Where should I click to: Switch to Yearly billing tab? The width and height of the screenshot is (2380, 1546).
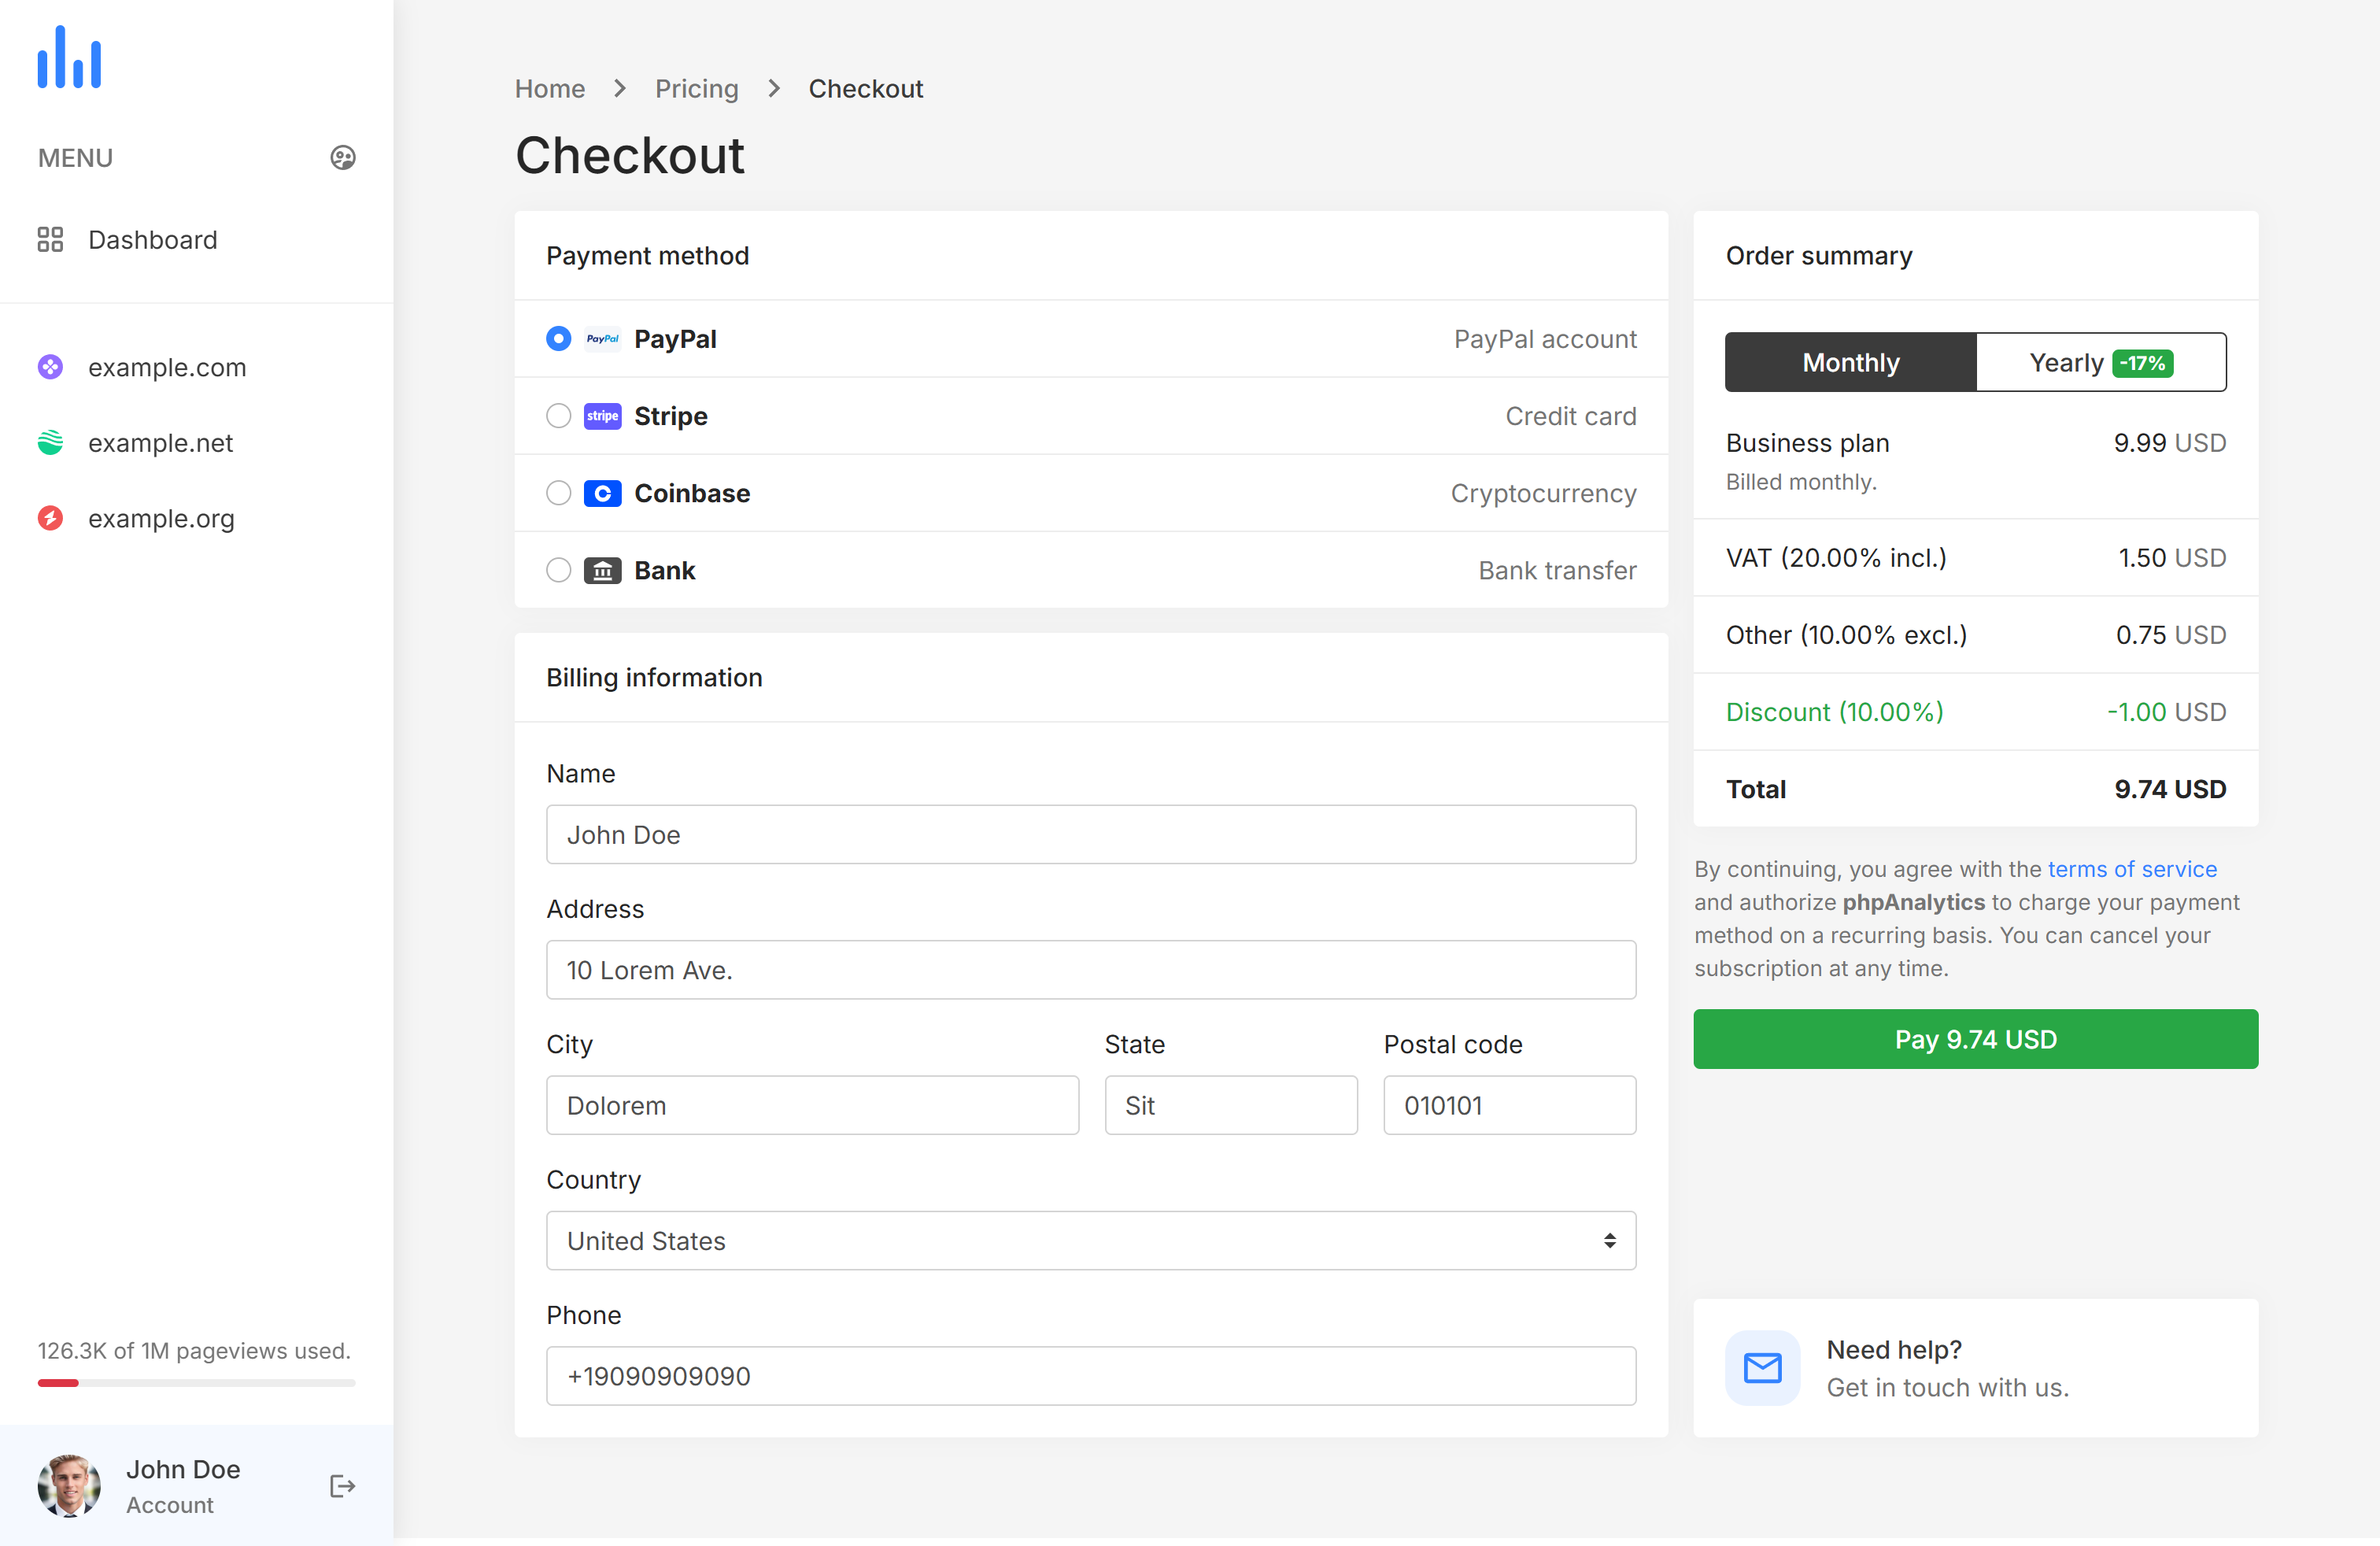[x=2100, y=363]
